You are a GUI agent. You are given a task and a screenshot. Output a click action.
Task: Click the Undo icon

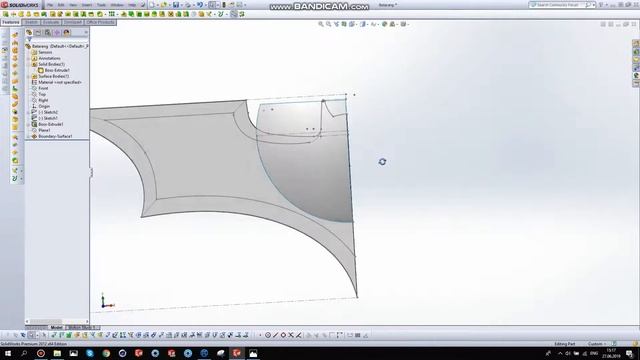(x=200, y=5)
